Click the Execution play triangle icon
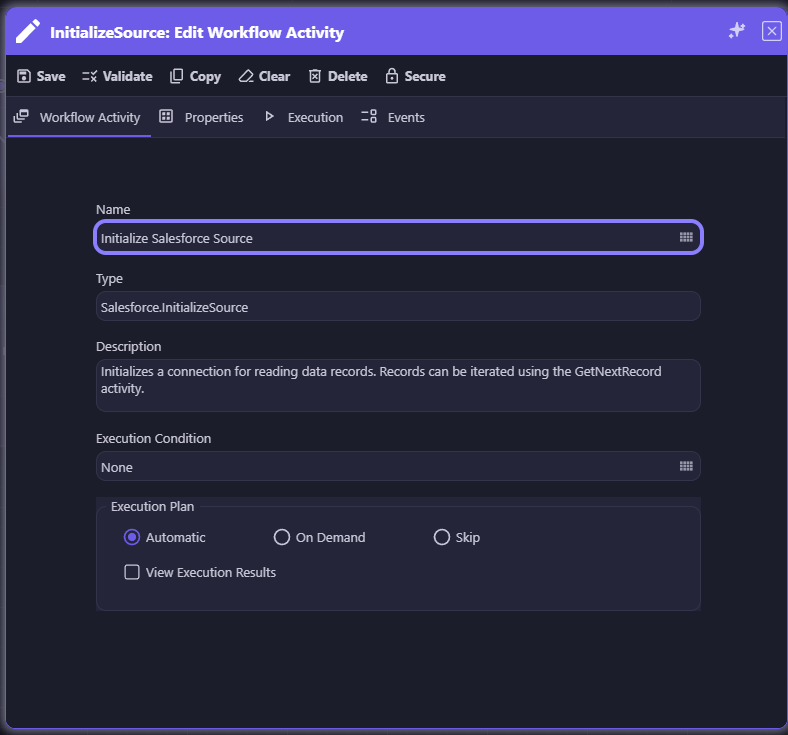The height and width of the screenshot is (735, 788). (269, 117)
